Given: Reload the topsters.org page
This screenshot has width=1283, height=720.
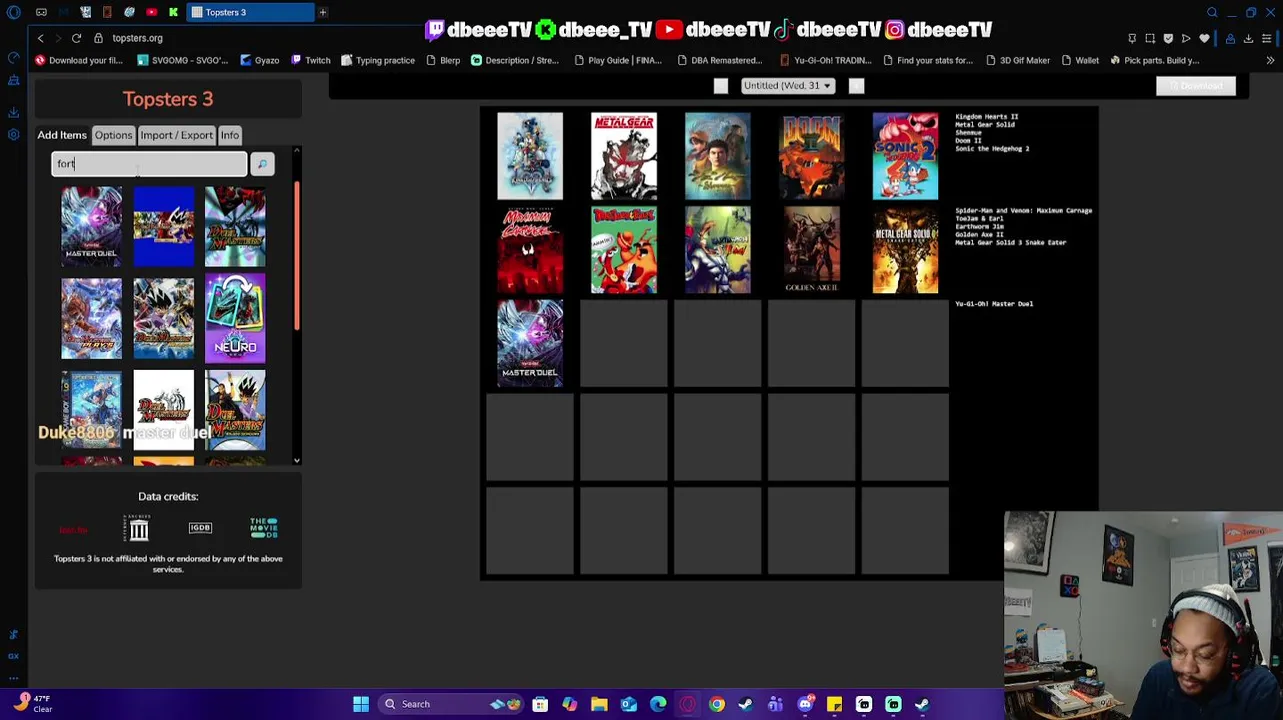Looking at the screenshot, I should 76,38.
